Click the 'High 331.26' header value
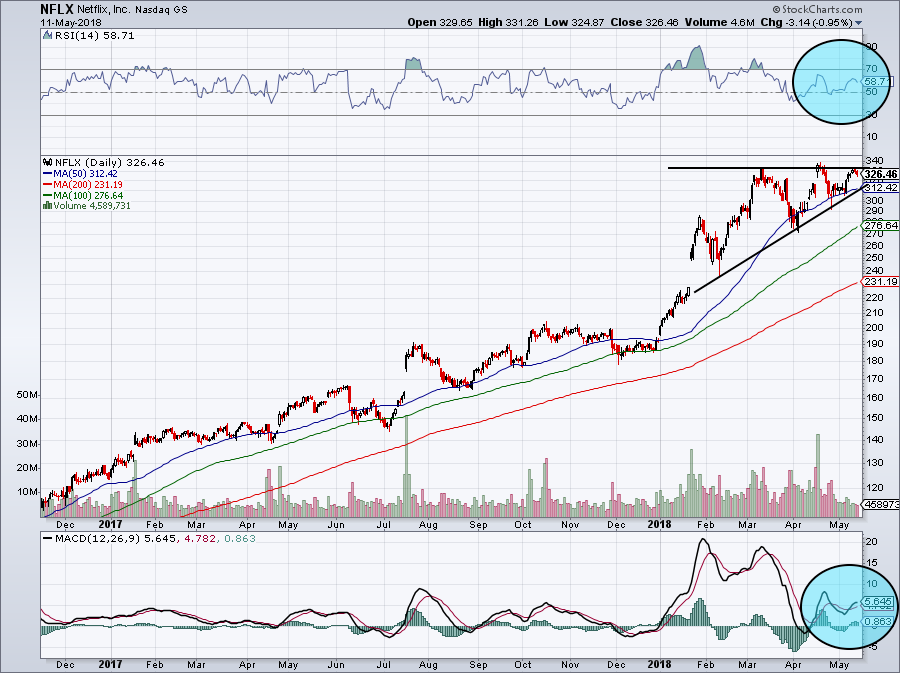The image size is (900, 673). point(508,22)
